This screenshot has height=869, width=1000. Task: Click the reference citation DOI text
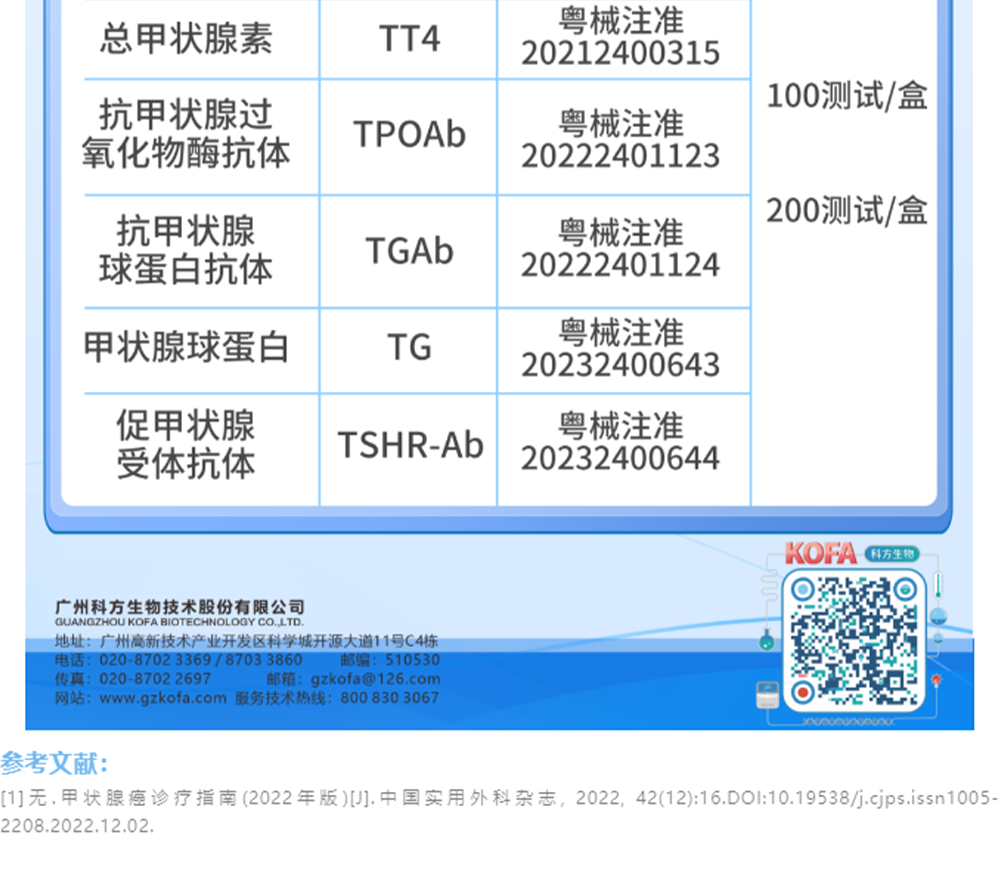pos(840,798)
